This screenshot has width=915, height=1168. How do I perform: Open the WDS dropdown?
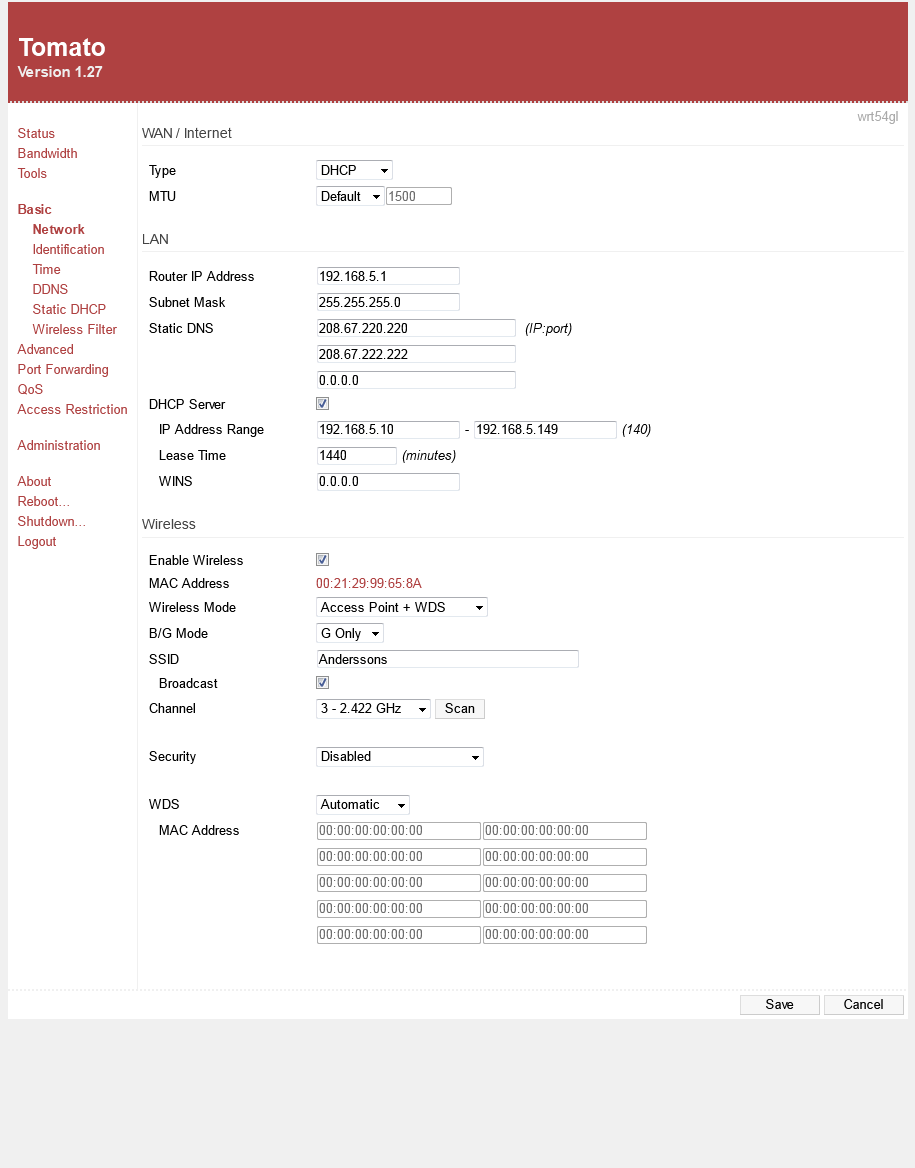click(362, 805)
